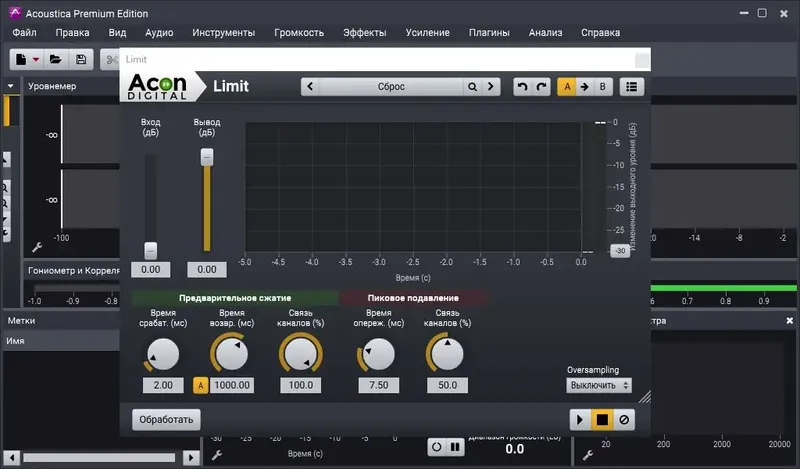This screenshot has height=469, width=800.
Task: Close the spectrum panel with X
Action: click(789, 320)
